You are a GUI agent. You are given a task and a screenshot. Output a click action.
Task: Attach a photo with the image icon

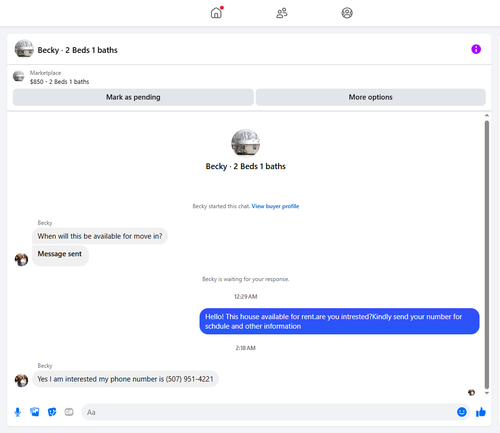[x=35, y=412]
